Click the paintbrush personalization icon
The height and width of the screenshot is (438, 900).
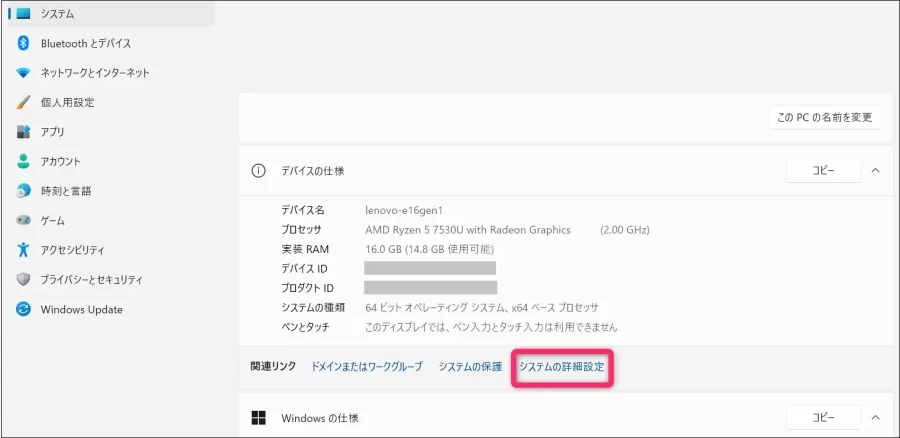23,103
